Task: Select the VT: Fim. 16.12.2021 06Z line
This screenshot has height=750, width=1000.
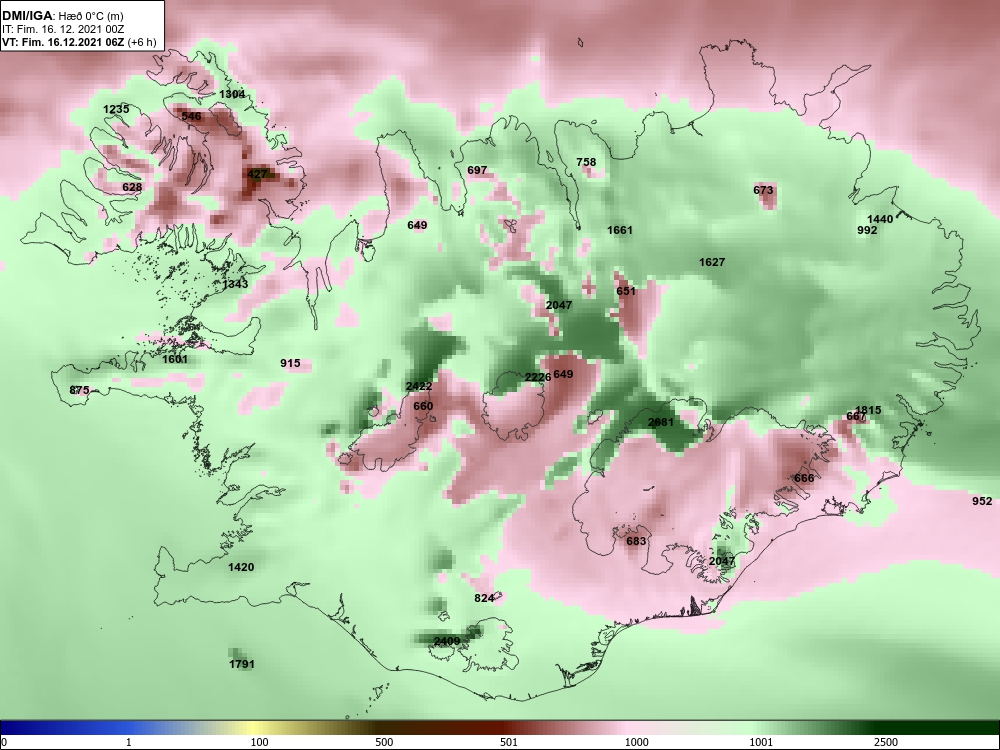Action: coord(78,42)
